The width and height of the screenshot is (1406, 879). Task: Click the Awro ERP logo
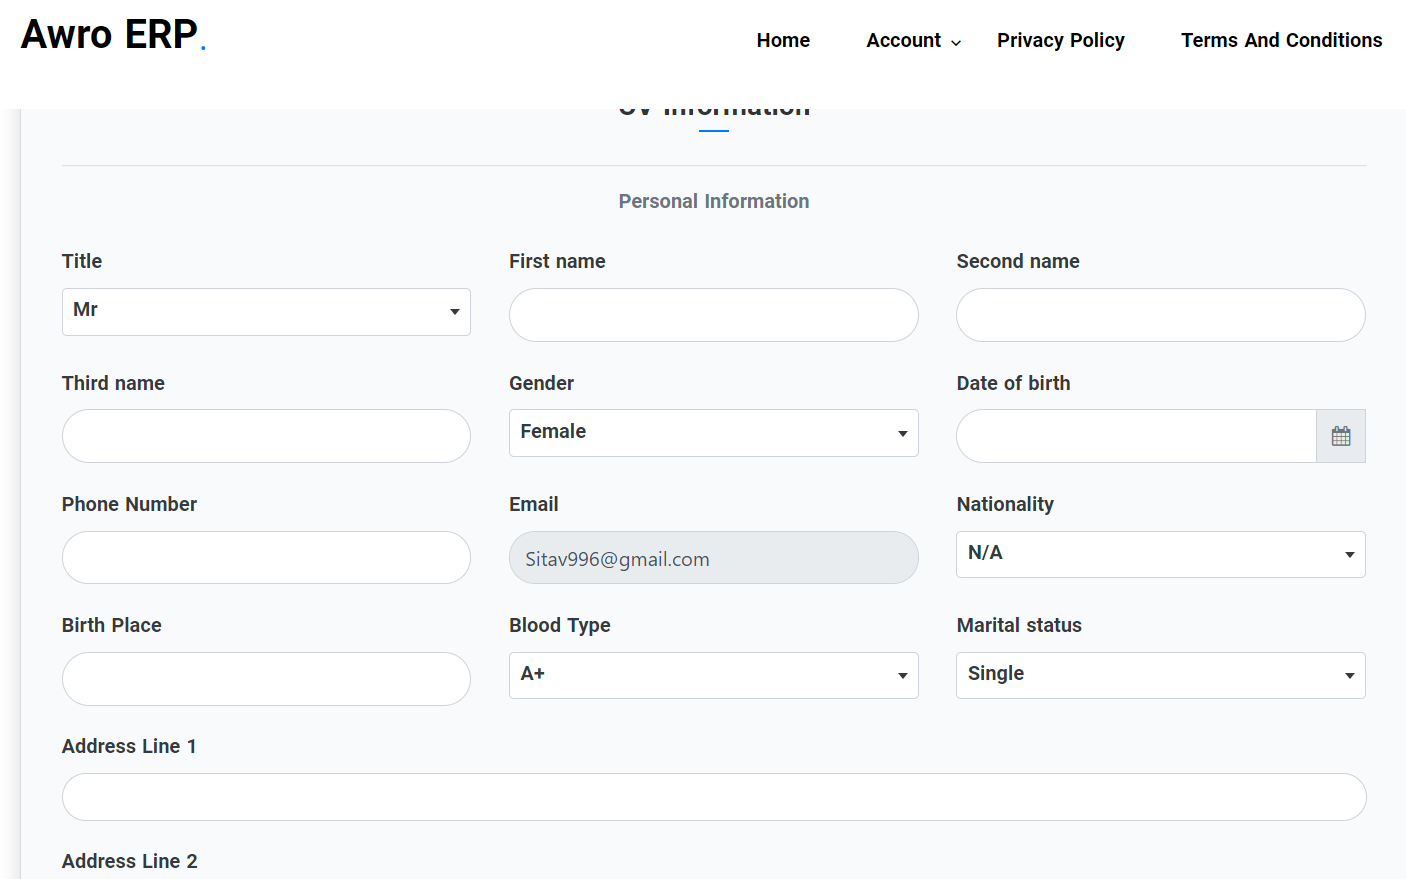pyautogui.click(x=112, y=35)
